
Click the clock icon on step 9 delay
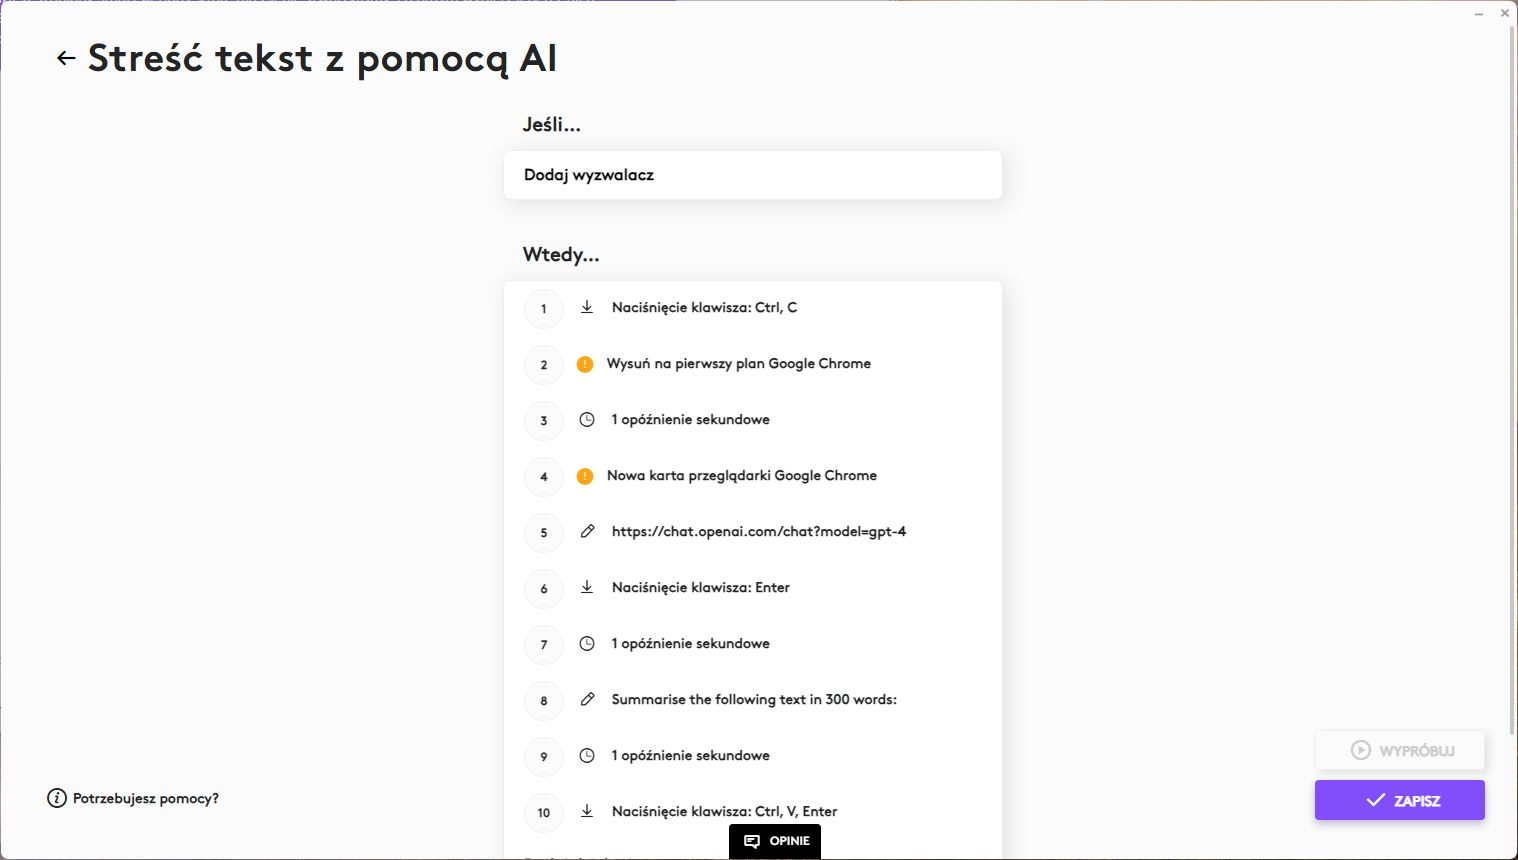pyautogui.click(x=587, y=755)
